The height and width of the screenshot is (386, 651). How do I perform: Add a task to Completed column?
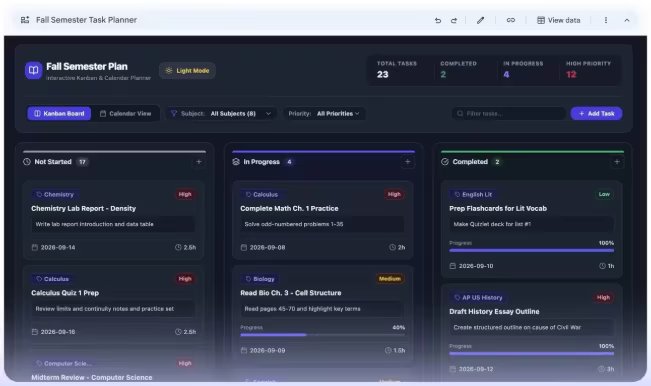point(617,162)
